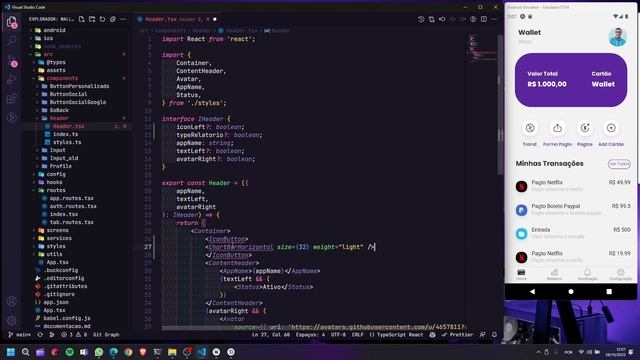Open errors and warnings count

[74, 335]
